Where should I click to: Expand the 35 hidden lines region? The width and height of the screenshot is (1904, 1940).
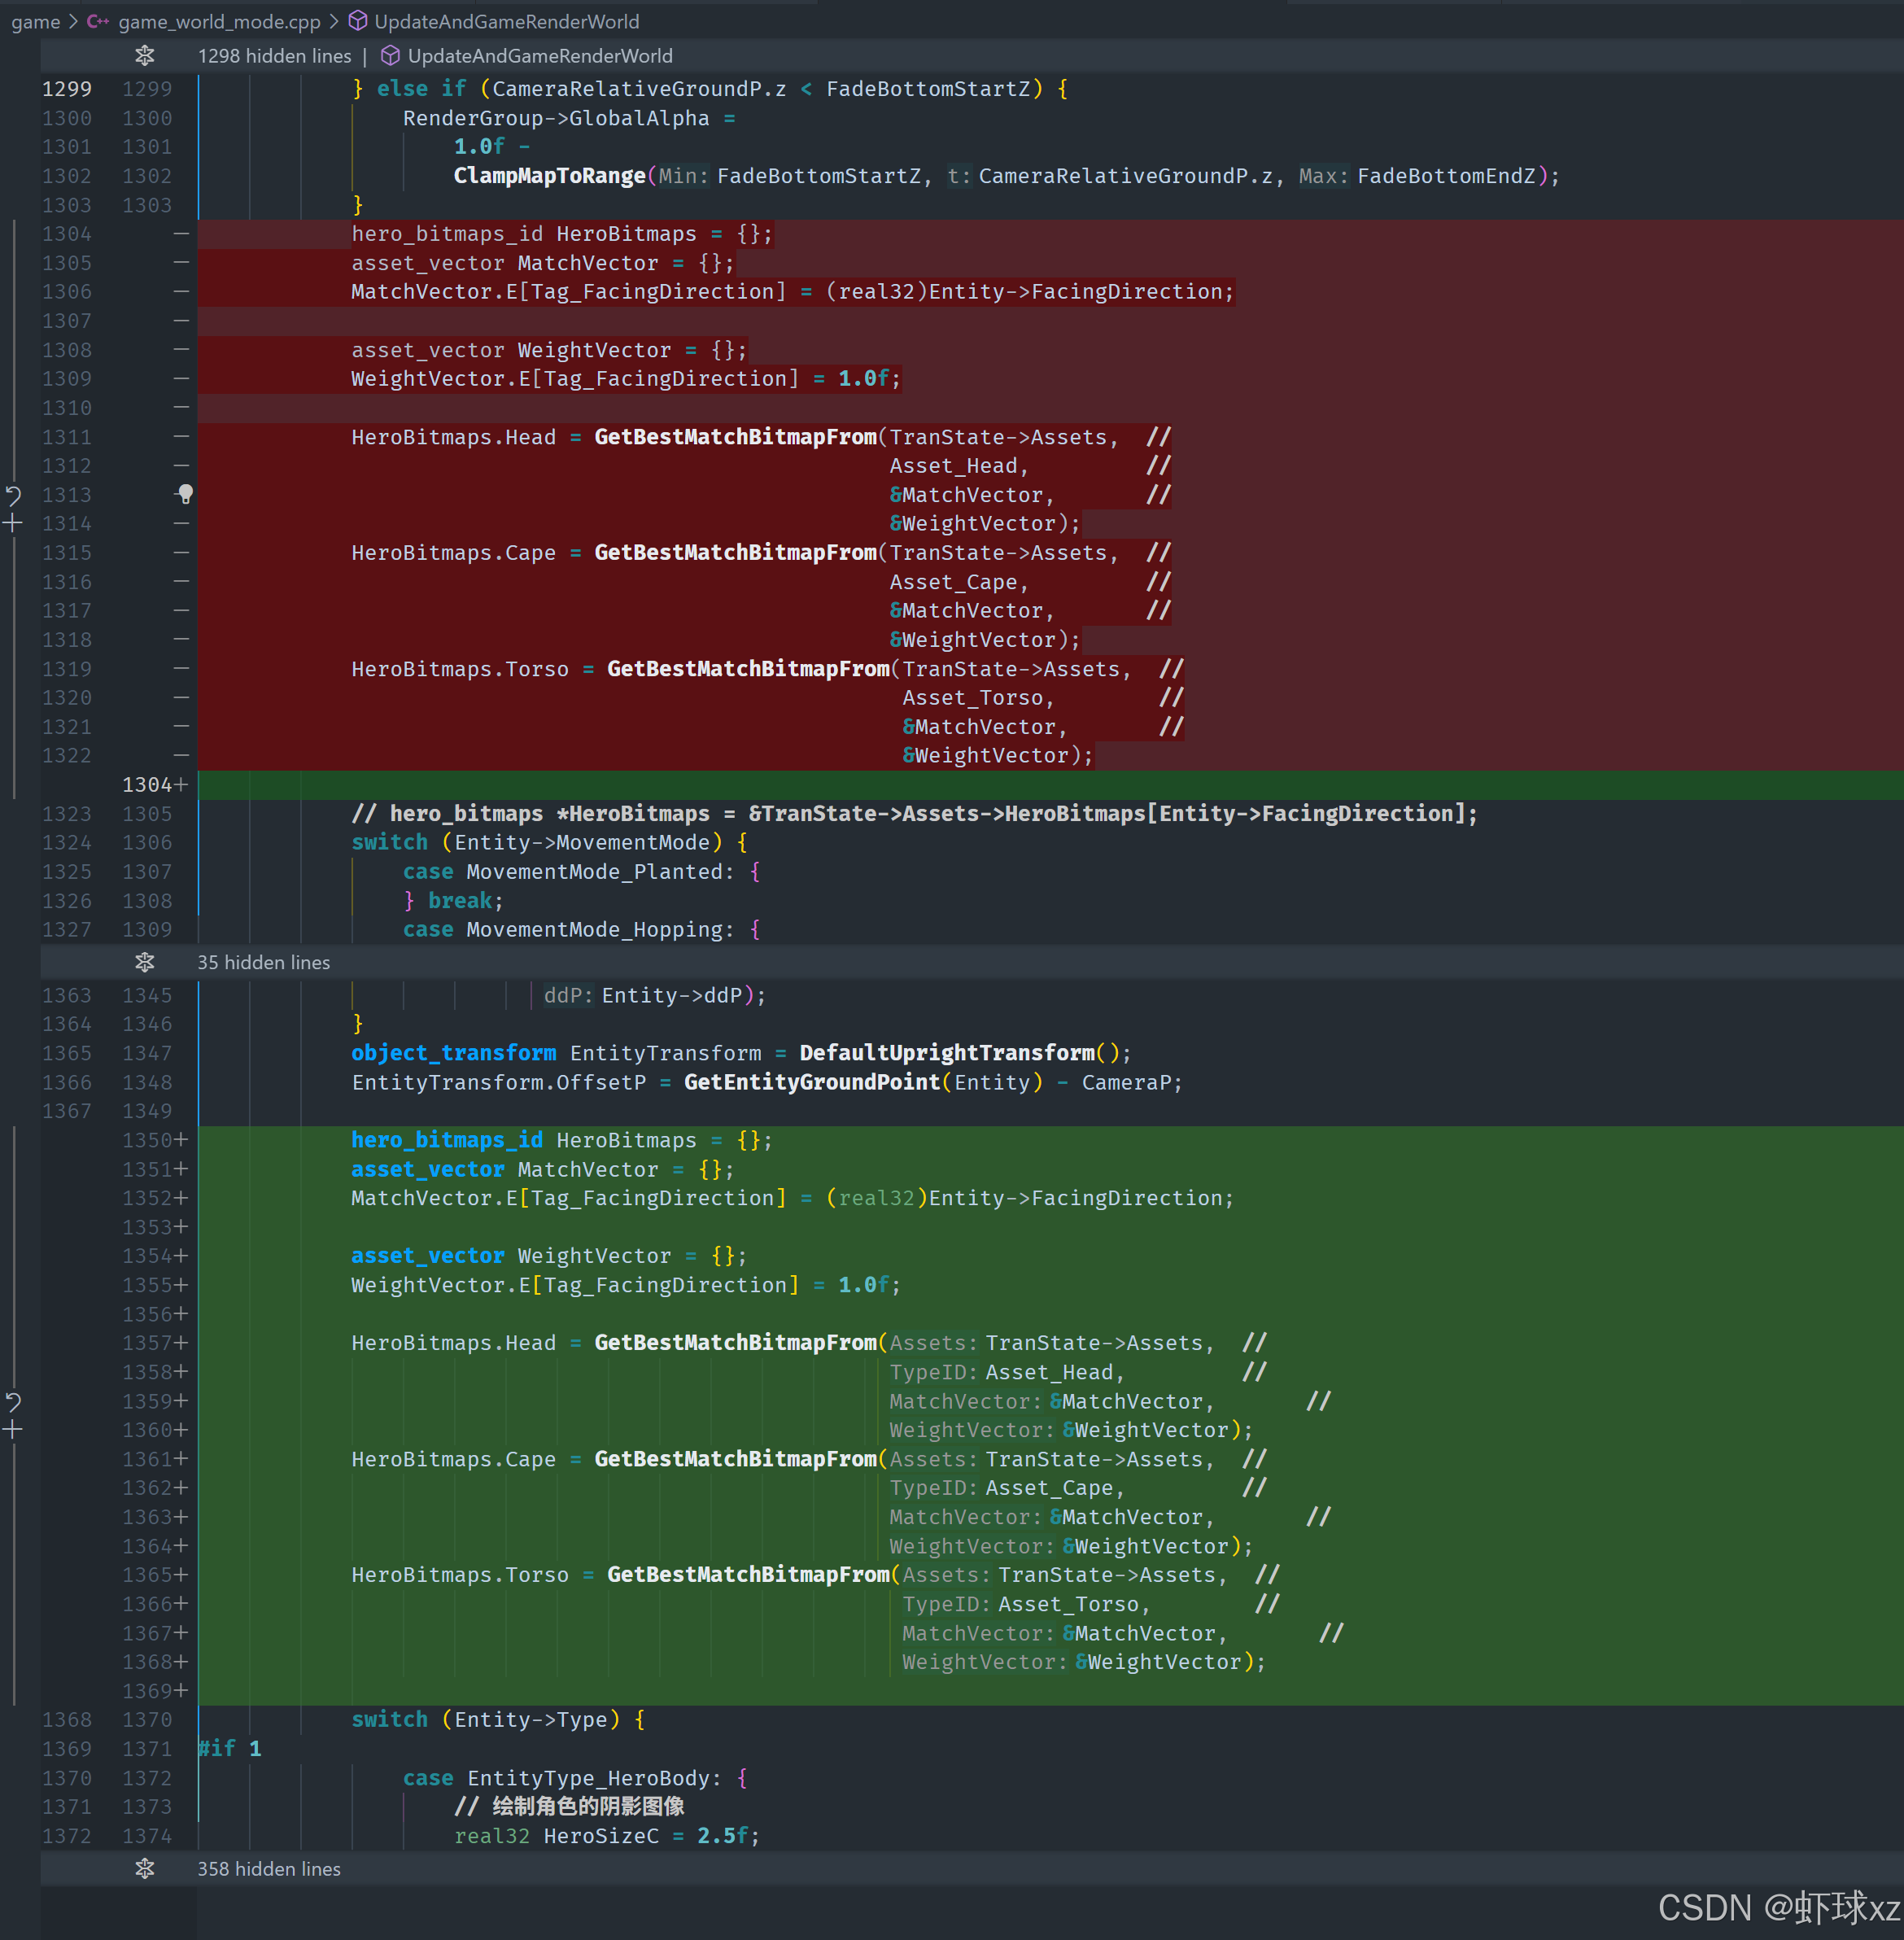coord(145,962)
